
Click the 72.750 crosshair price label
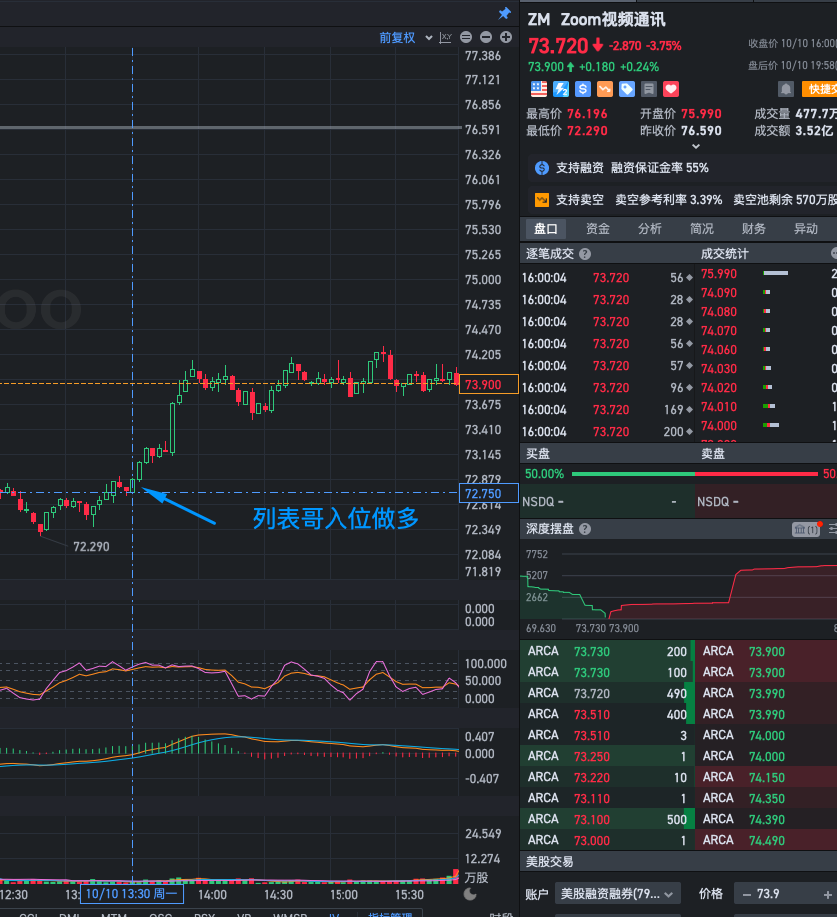click(489, 494)
